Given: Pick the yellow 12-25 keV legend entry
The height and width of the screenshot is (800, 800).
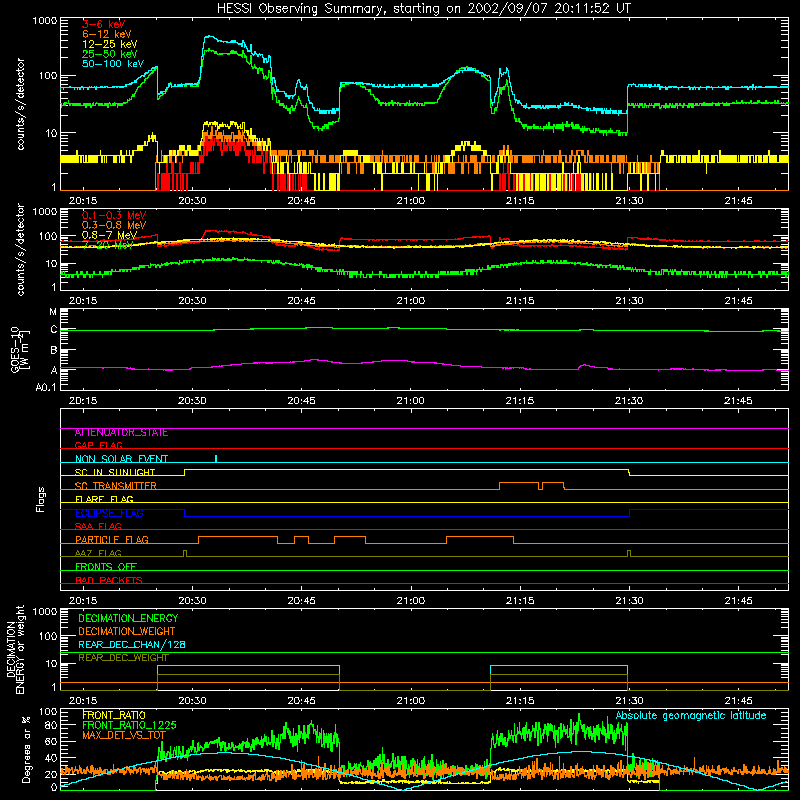Looking at the screenshot, I should tap(110, 44).
